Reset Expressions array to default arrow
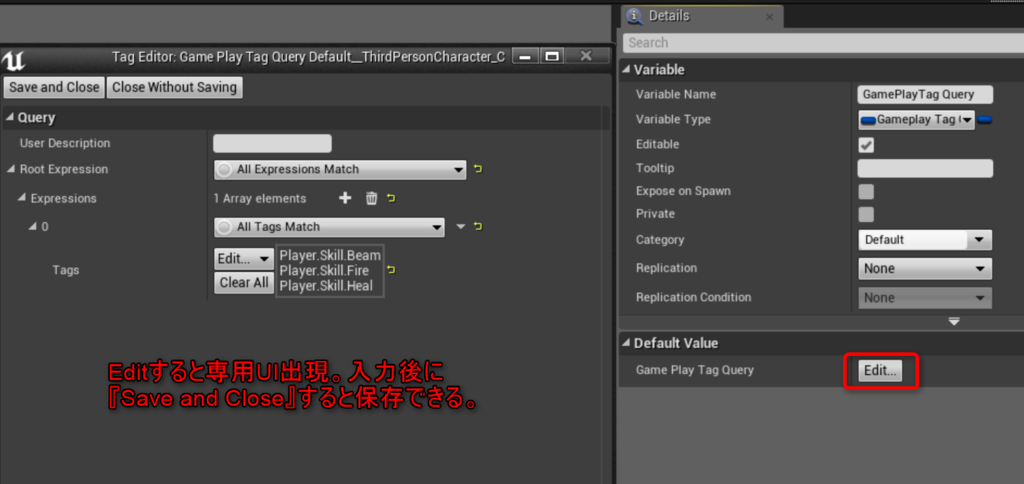The width and height of the screenshot is (1024, 484). click(391, 198)
